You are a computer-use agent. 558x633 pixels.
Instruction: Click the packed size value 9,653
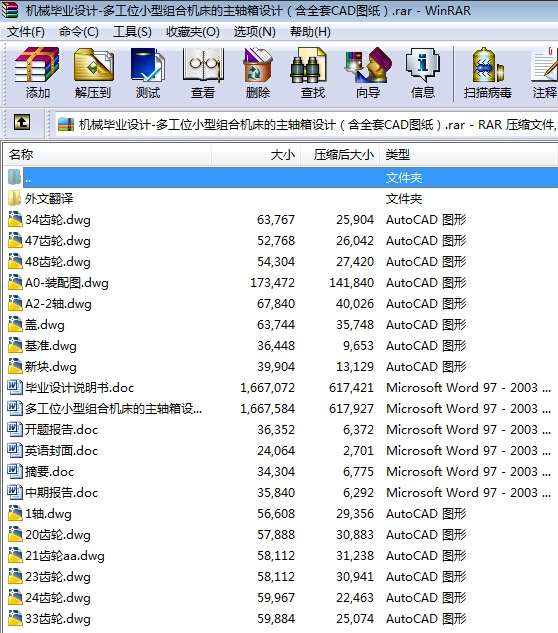pyautogui.click(x=358, y=346)
